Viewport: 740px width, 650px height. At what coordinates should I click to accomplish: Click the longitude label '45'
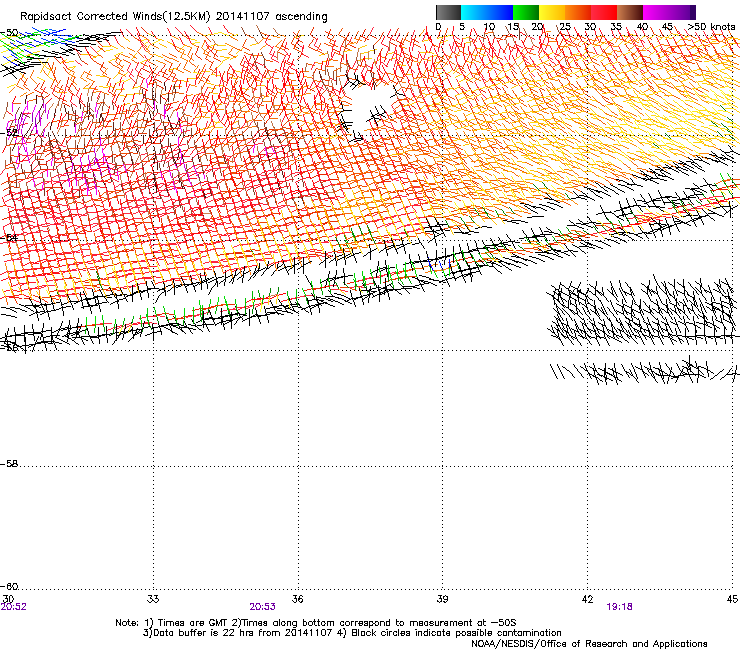[x=732, y=599]
